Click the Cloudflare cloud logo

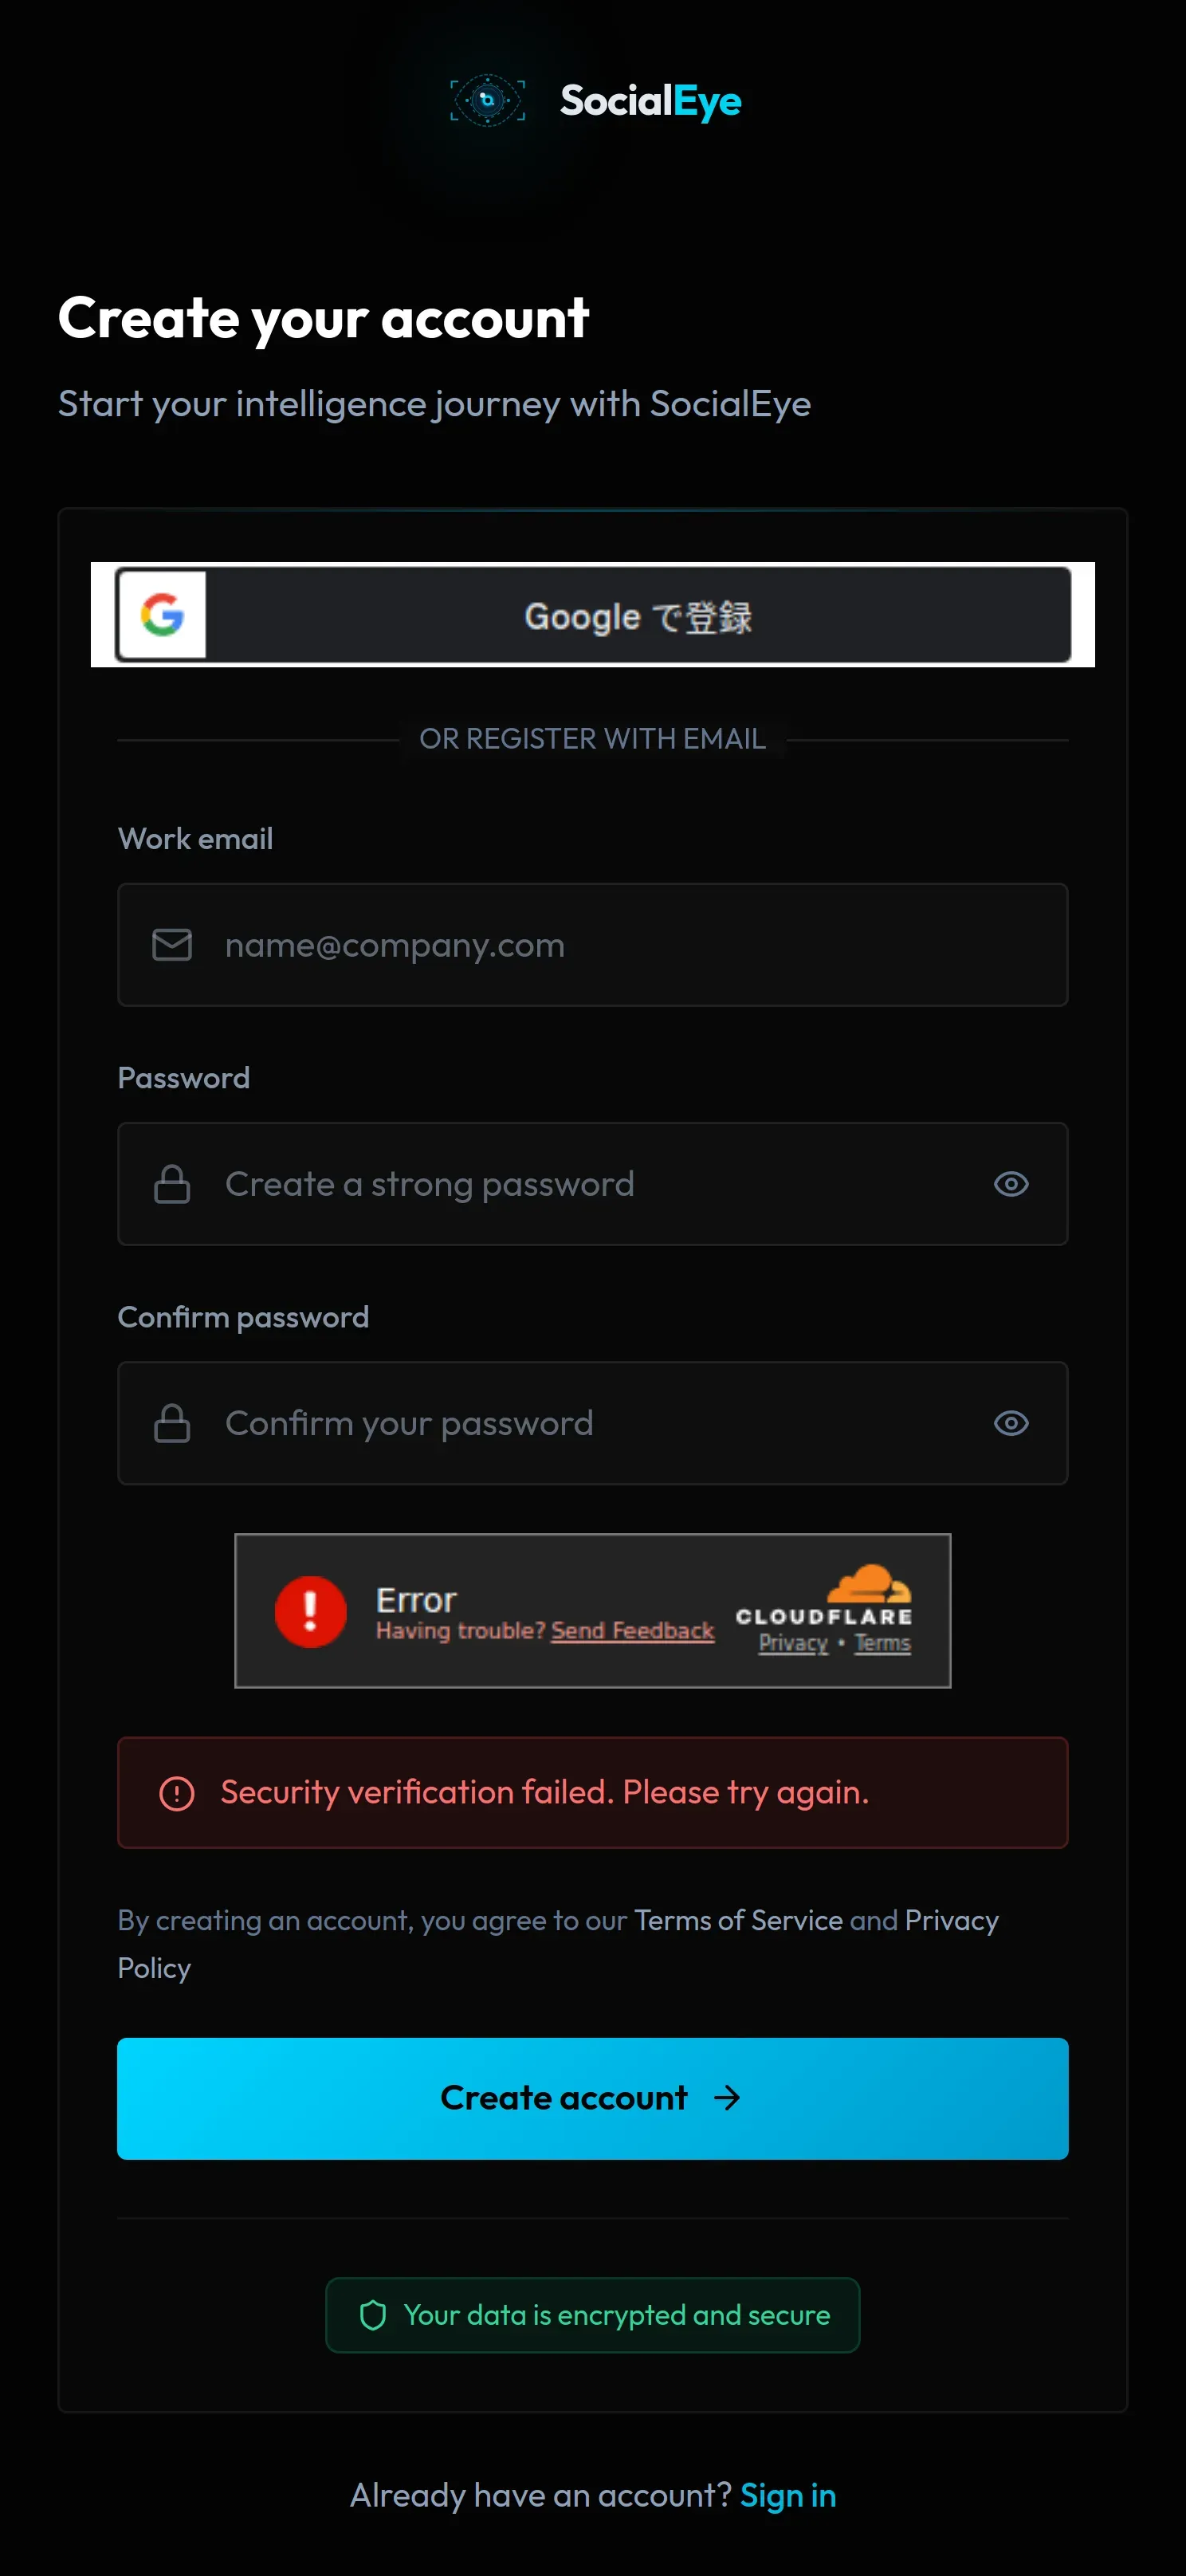point(868,1584)
